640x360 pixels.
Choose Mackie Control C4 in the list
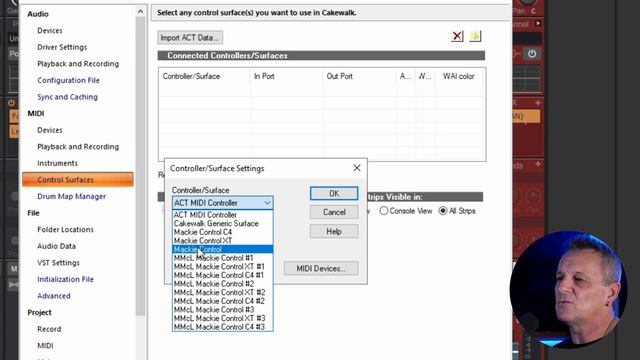click(x=222, y=232)
